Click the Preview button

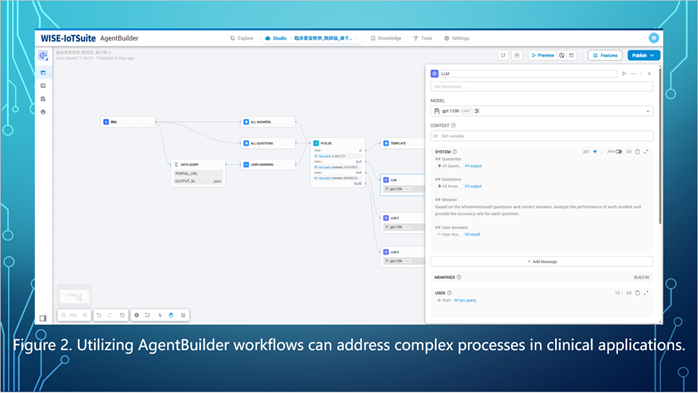(x=543, y=55)
